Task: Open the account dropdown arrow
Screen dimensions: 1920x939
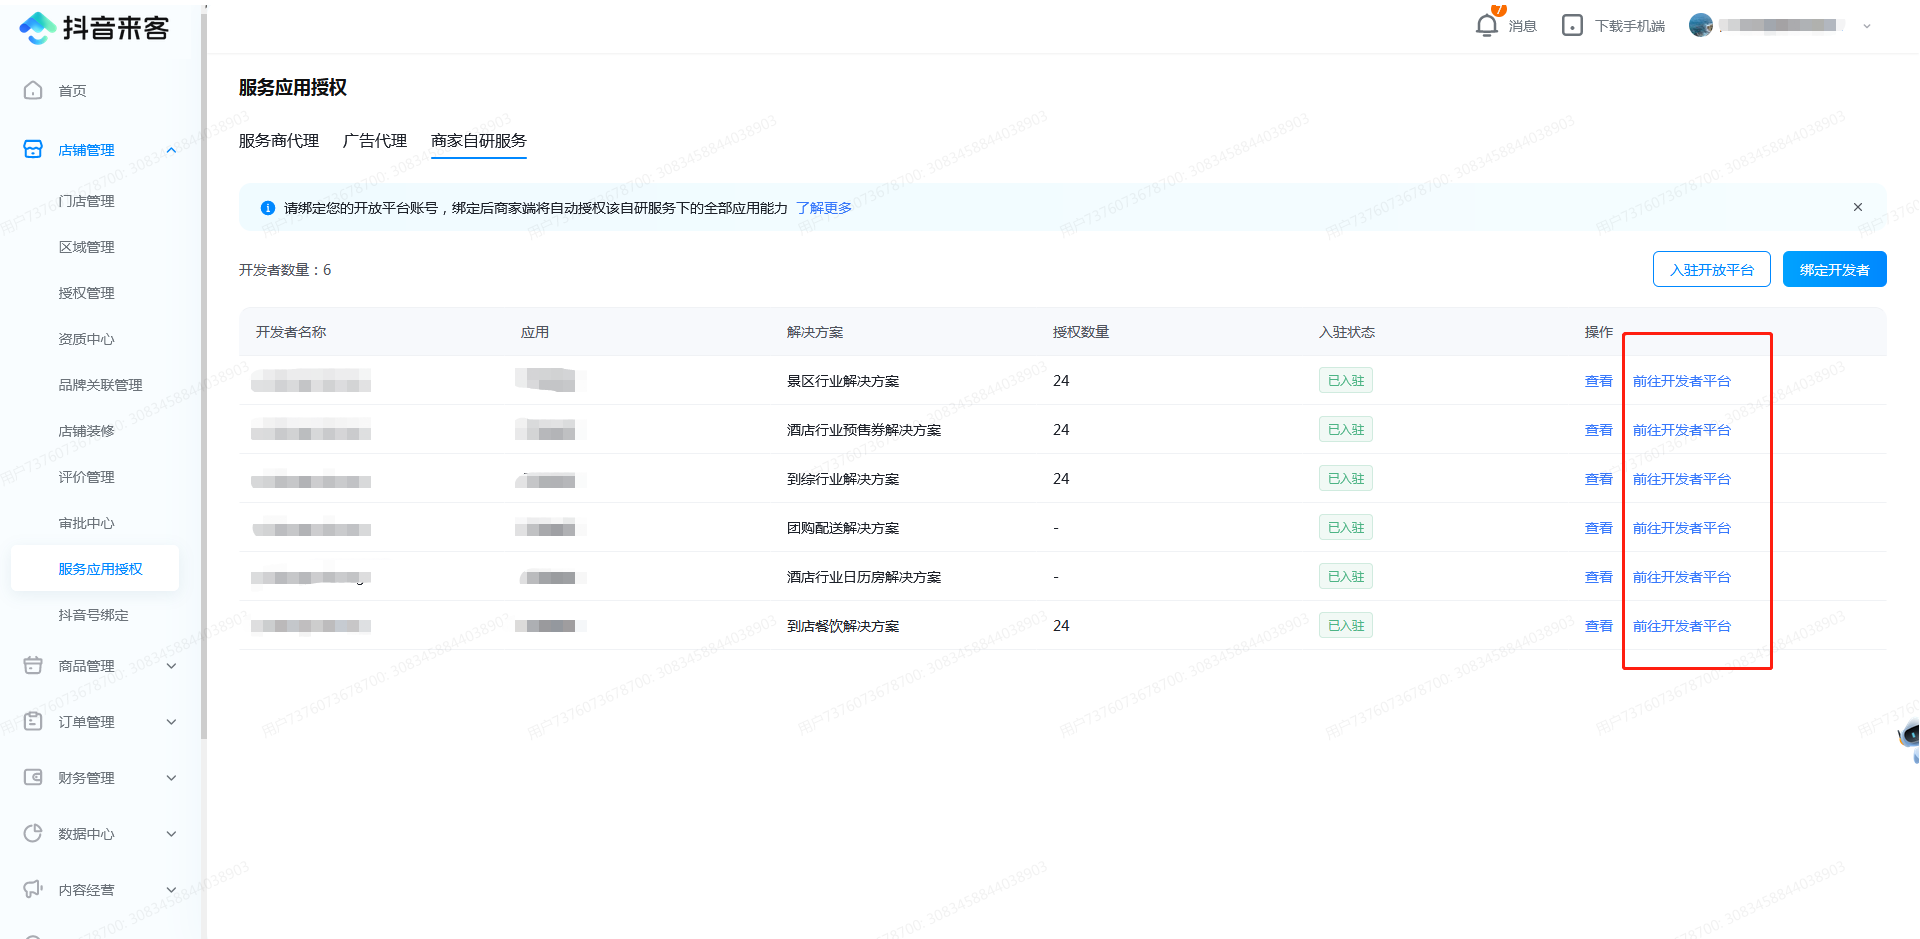Action: 1867,26
